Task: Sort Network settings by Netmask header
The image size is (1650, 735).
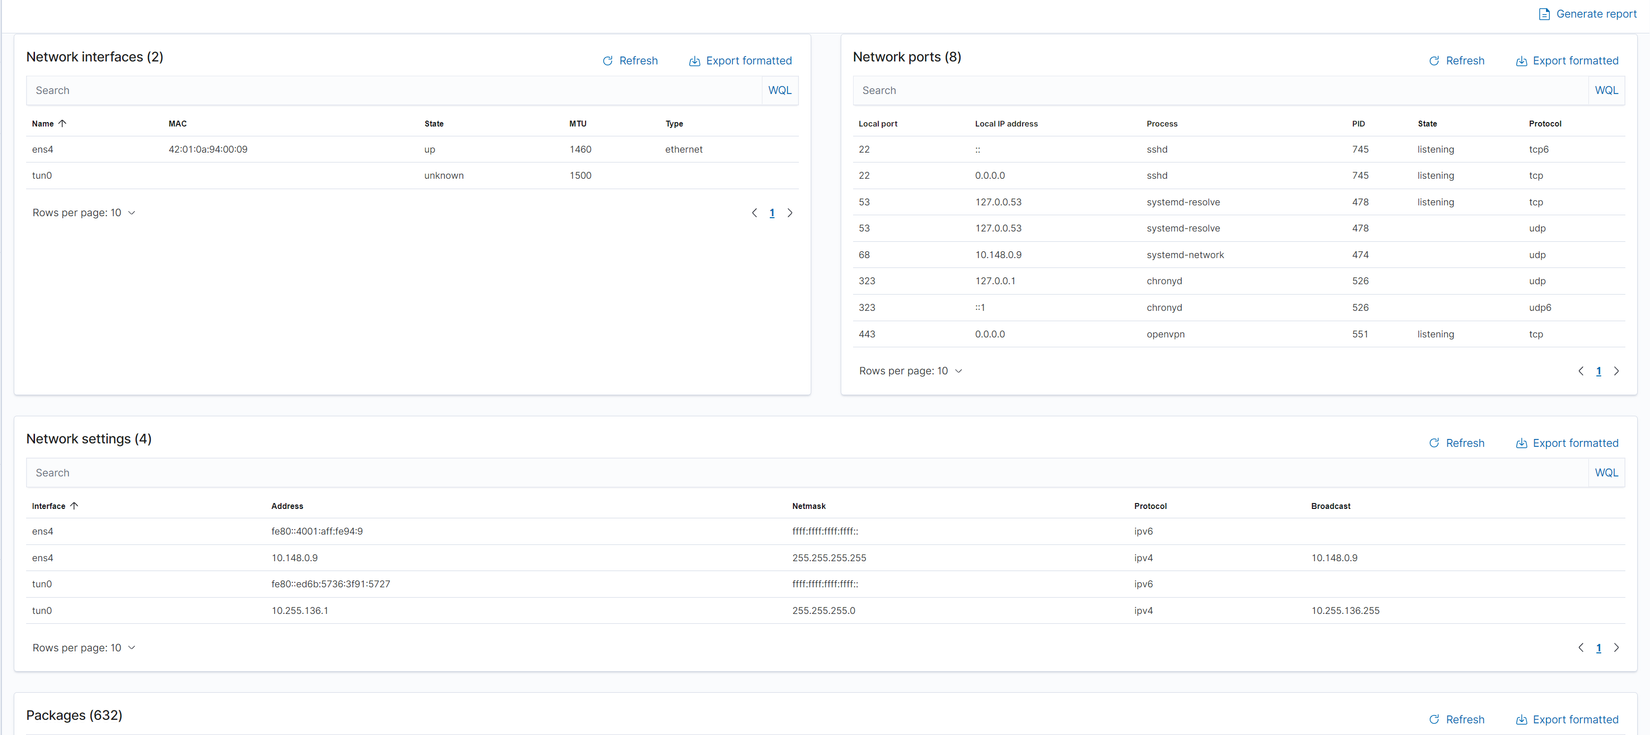Action: pos(809,506)
